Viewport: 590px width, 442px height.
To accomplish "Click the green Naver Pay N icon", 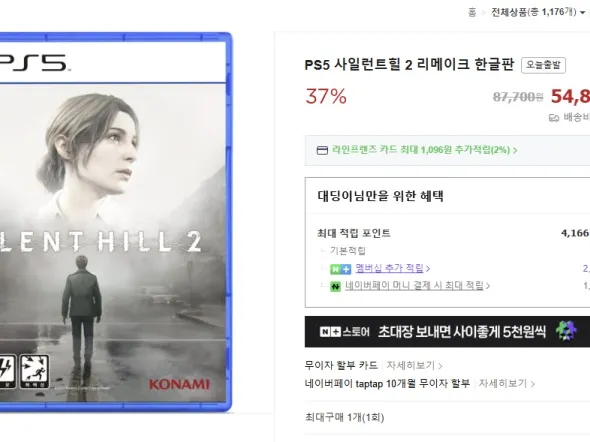I will [335, 287].
